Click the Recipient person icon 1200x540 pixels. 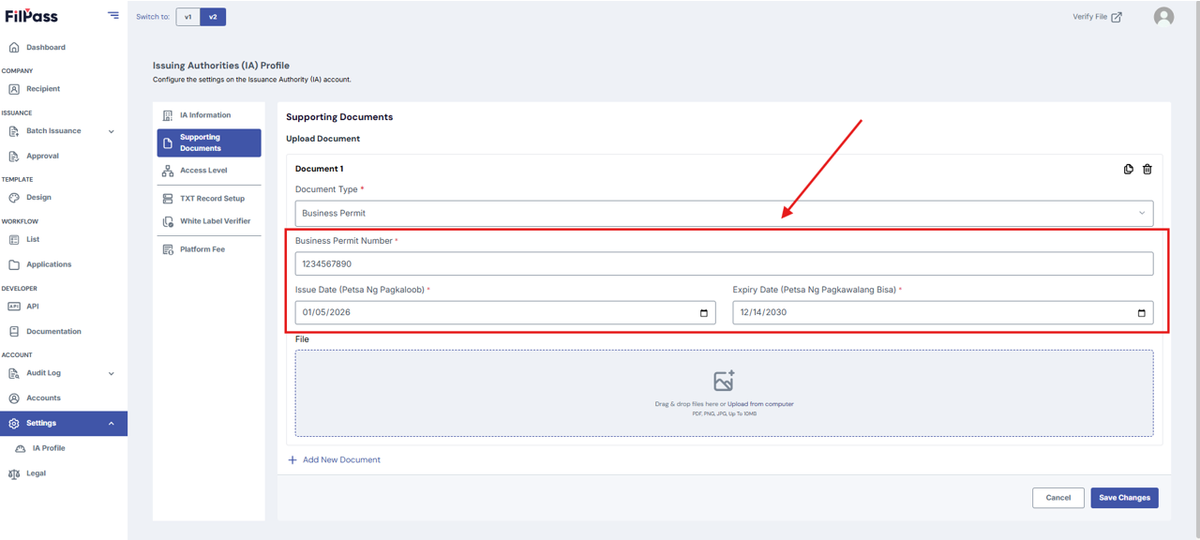point(14,89)
